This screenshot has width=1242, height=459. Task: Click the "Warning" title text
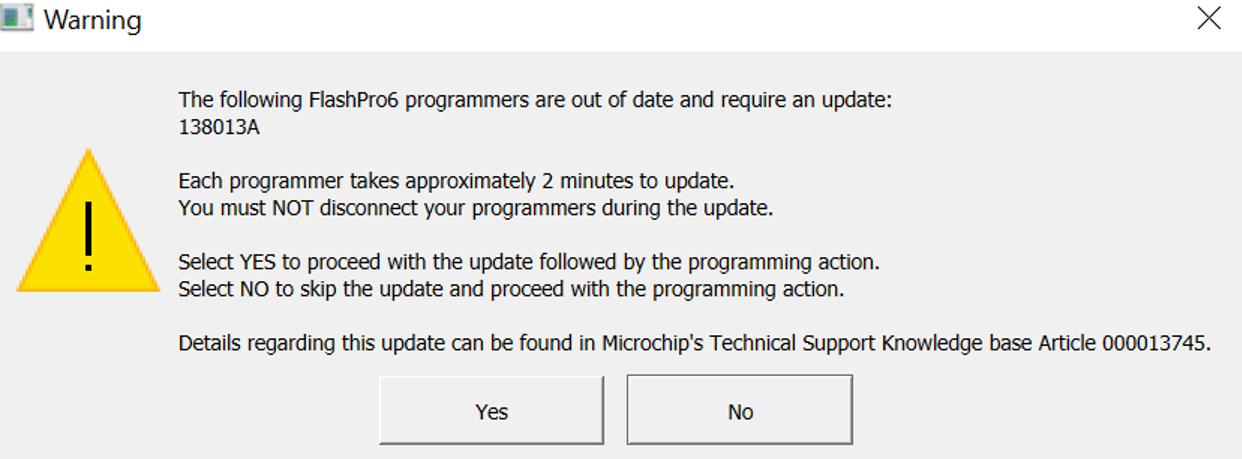93,20
